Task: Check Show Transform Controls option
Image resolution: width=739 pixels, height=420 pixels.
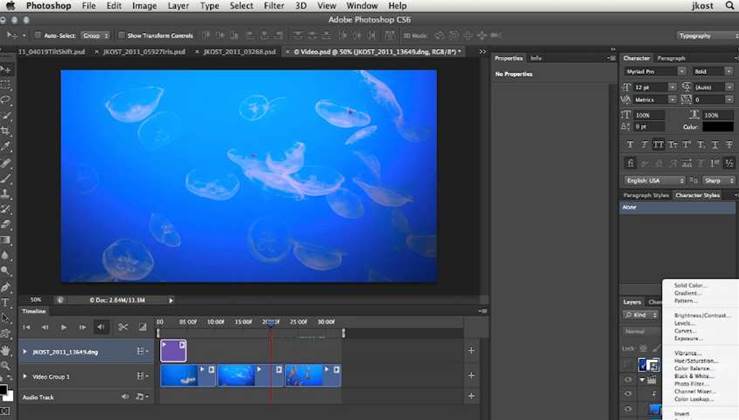Action: (121, 35)
